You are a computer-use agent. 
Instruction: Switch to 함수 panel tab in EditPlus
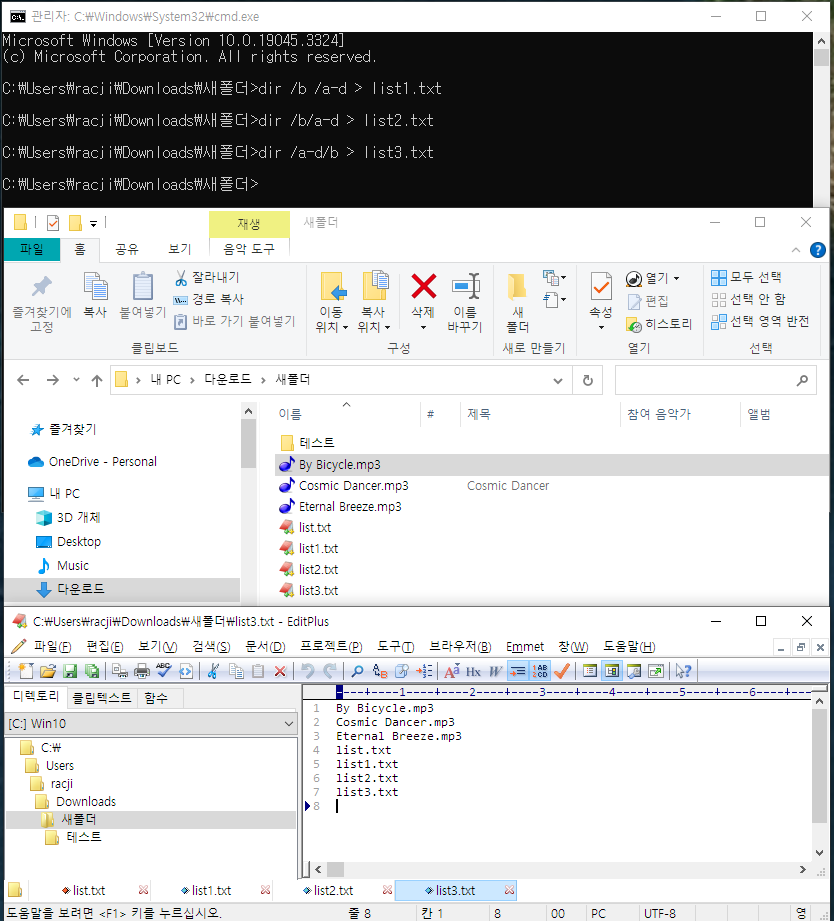tap(156, 698)
